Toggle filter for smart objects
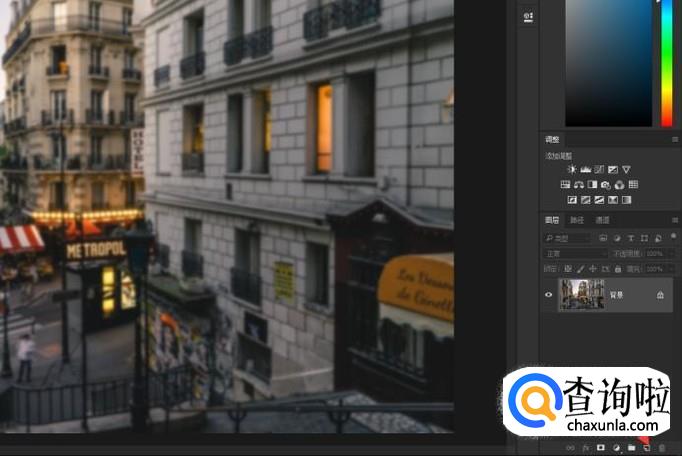682x456 pixels. coord(659,238)
